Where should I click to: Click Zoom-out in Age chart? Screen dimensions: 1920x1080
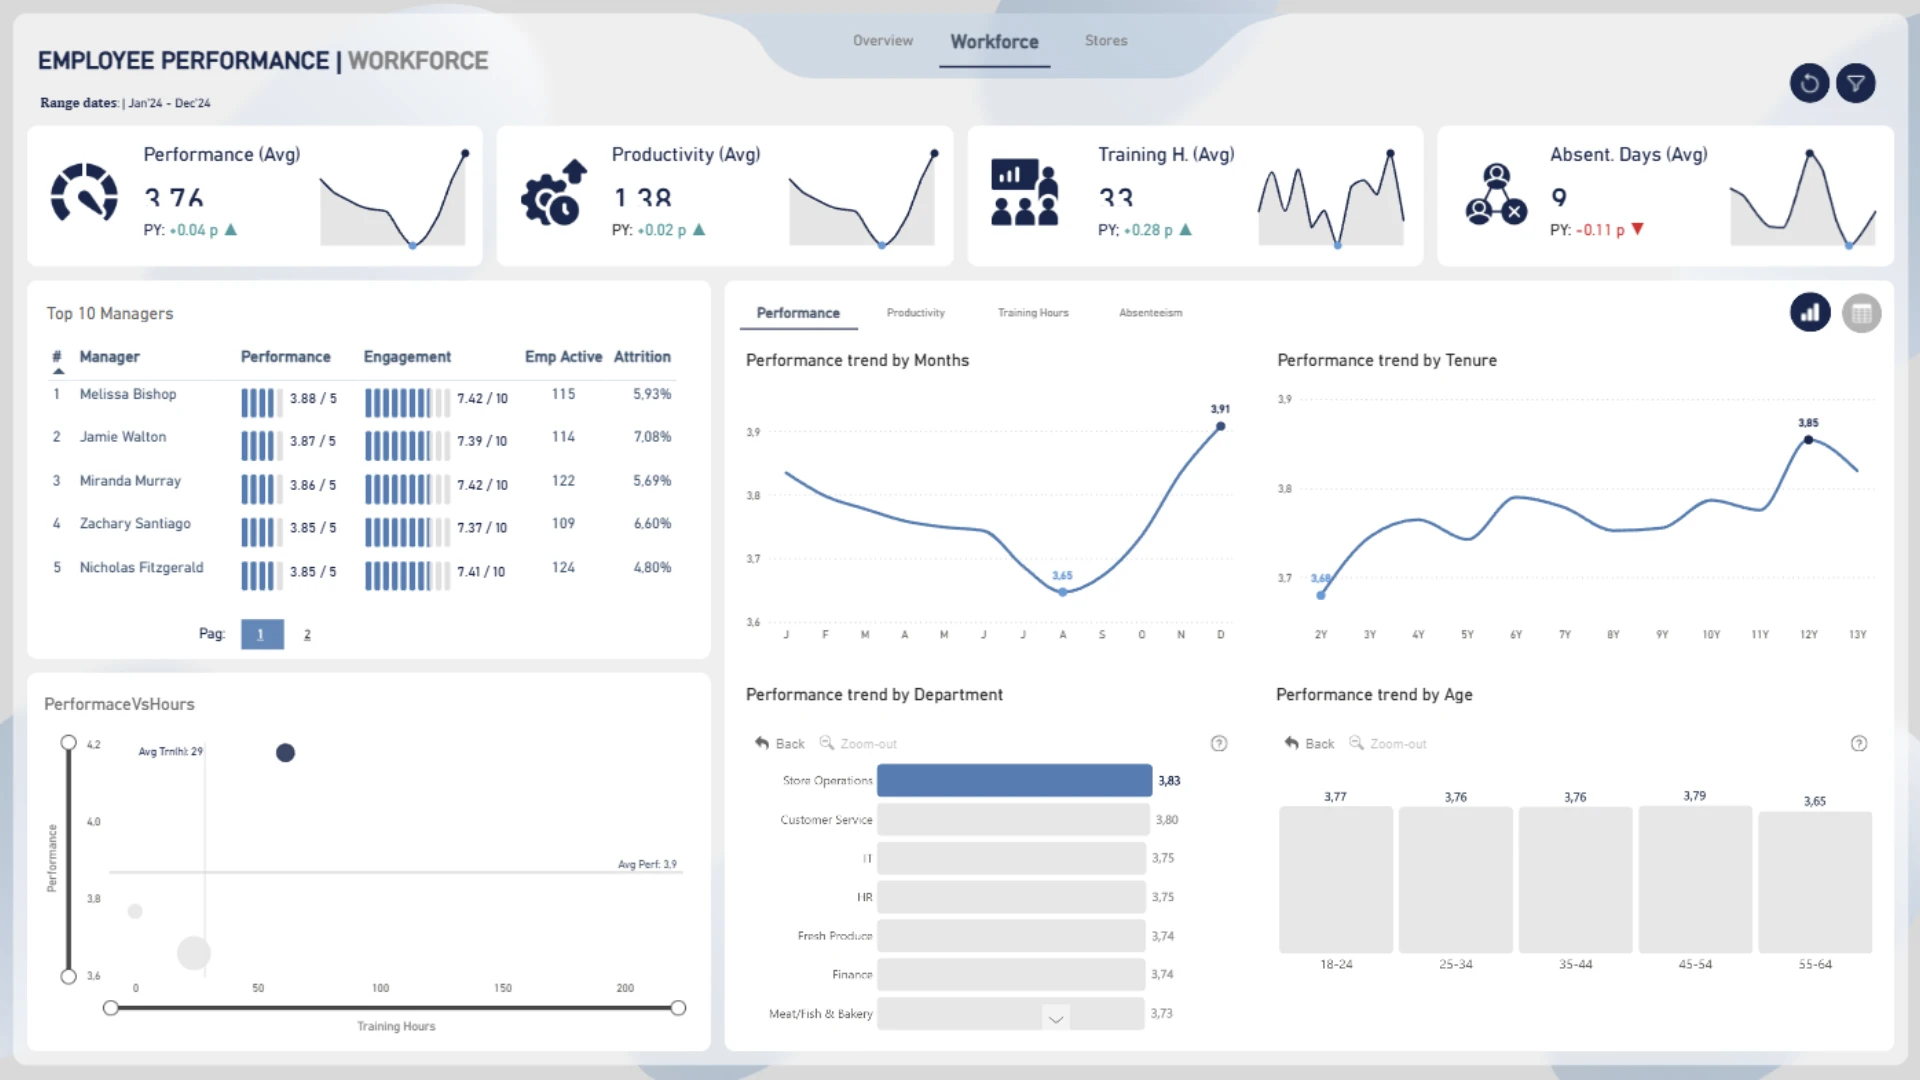pyautogui.click(x=1388, y=743)
